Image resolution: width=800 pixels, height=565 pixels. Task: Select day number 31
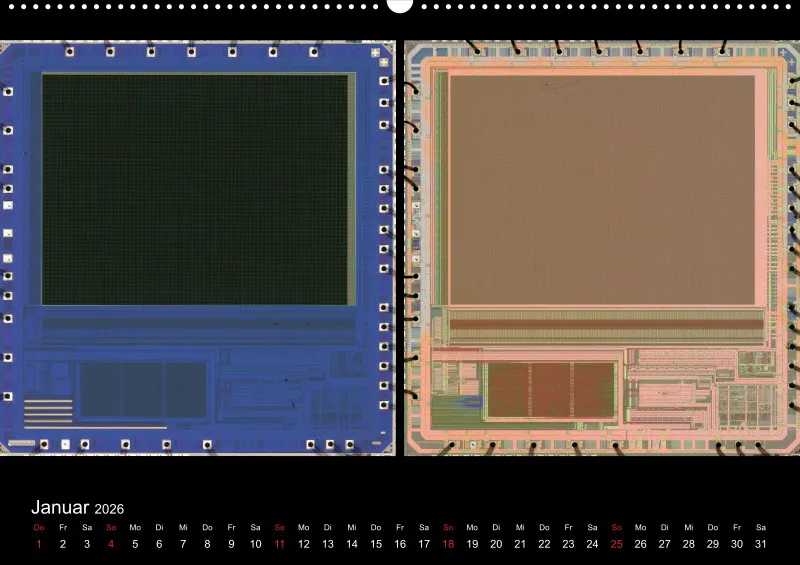coord(761,544)
